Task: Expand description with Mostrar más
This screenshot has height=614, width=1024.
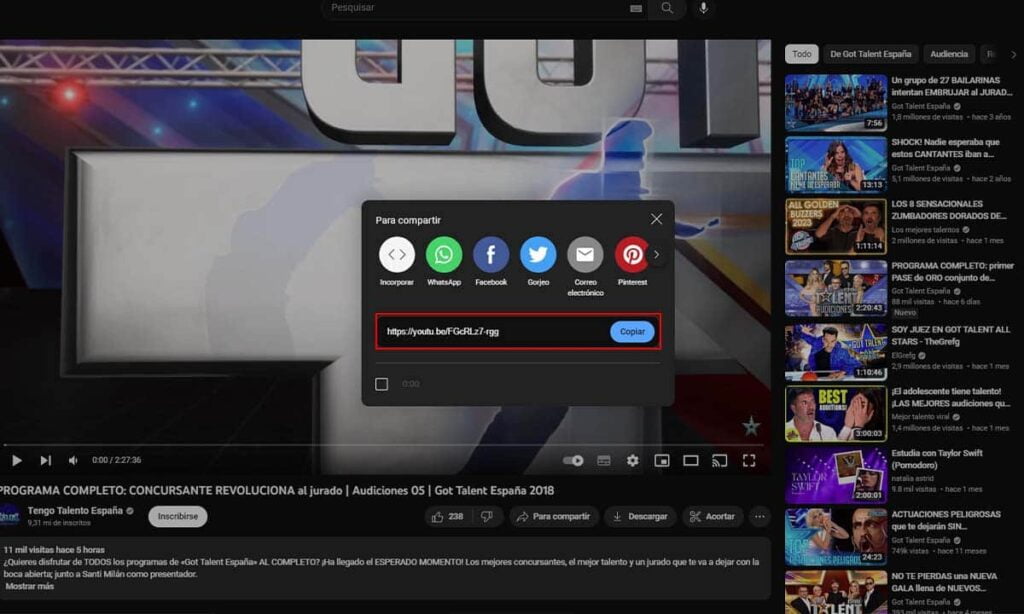Action: pyautogui.click(x=30, y=587)
